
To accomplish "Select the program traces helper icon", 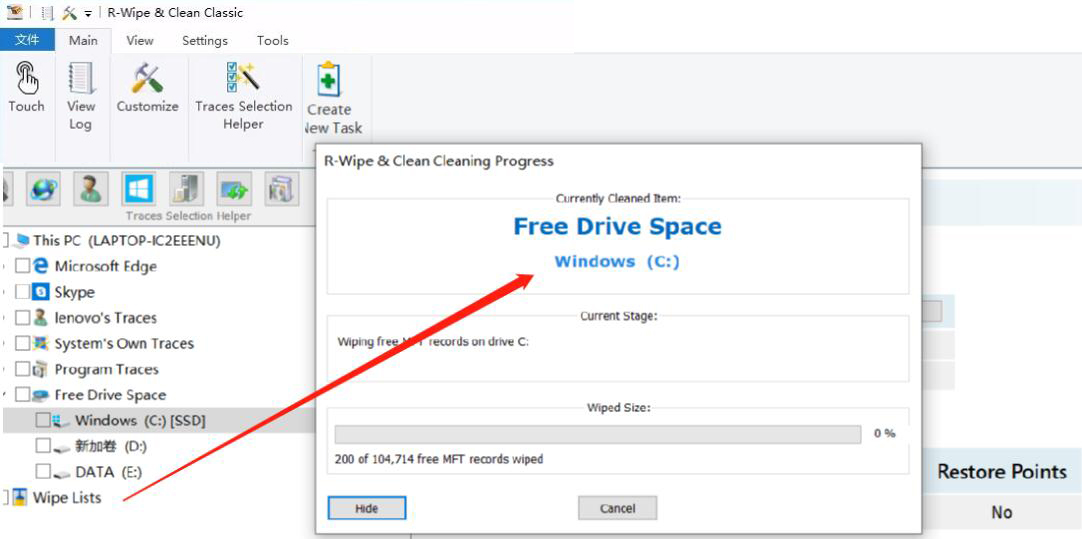I will (x=282, y=188).
